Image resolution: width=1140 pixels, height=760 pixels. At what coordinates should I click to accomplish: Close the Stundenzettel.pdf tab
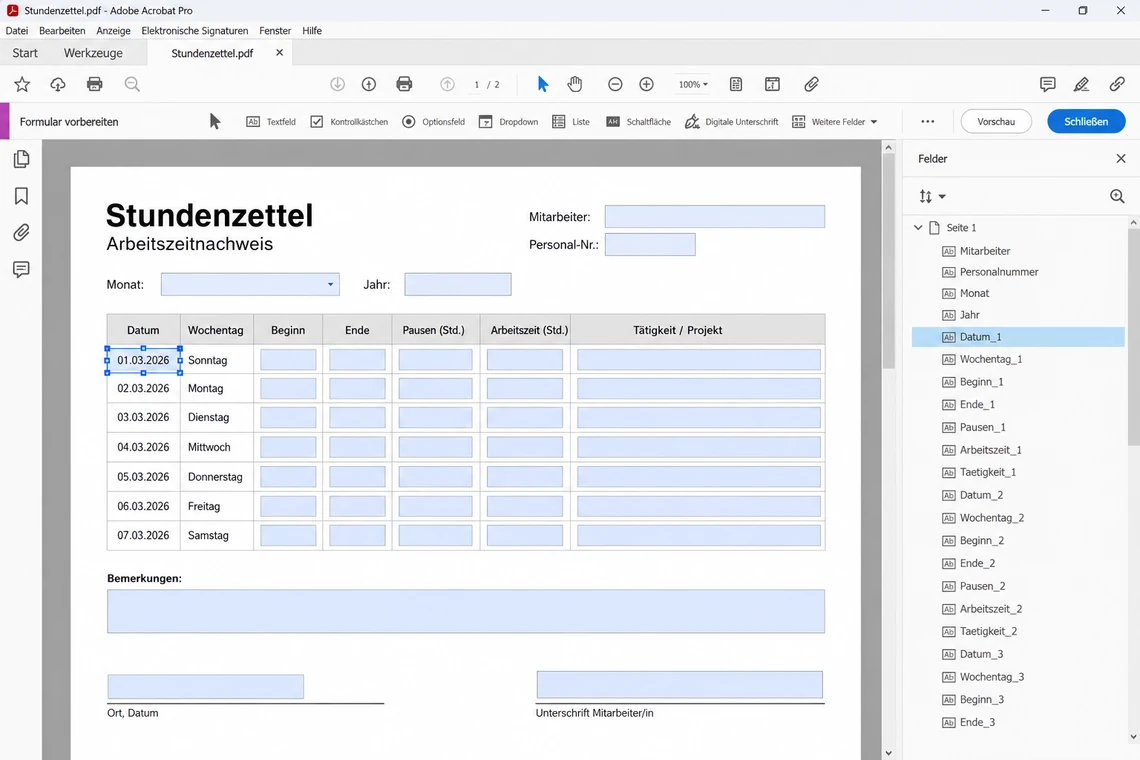[x=279, y=52]
